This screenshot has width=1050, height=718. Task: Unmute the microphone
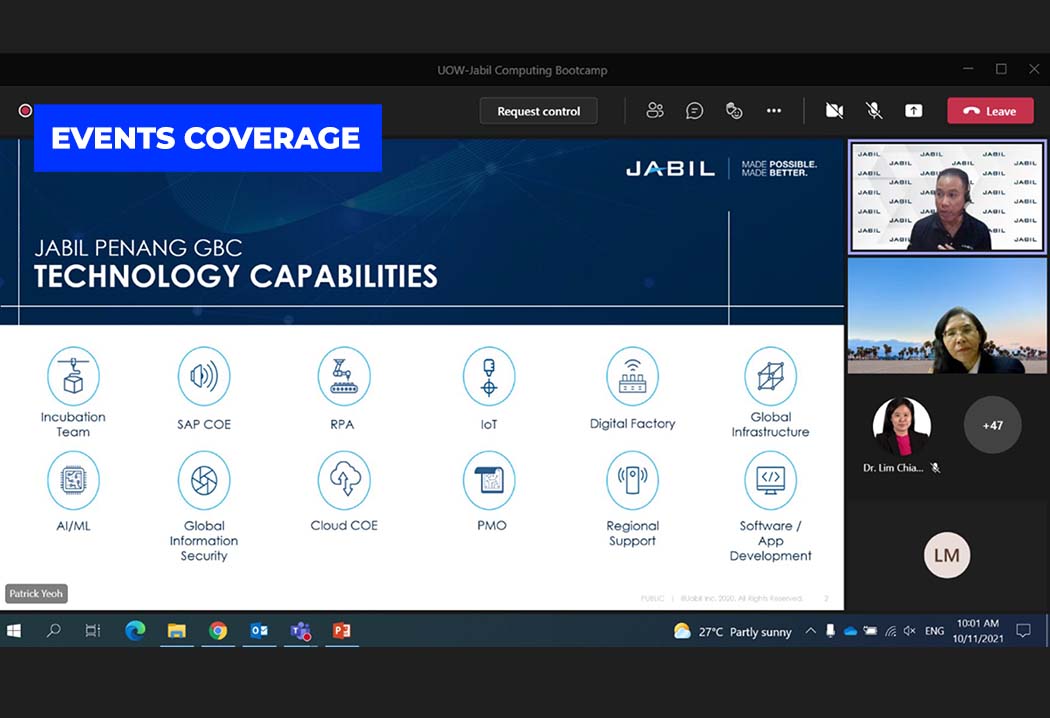873,111
